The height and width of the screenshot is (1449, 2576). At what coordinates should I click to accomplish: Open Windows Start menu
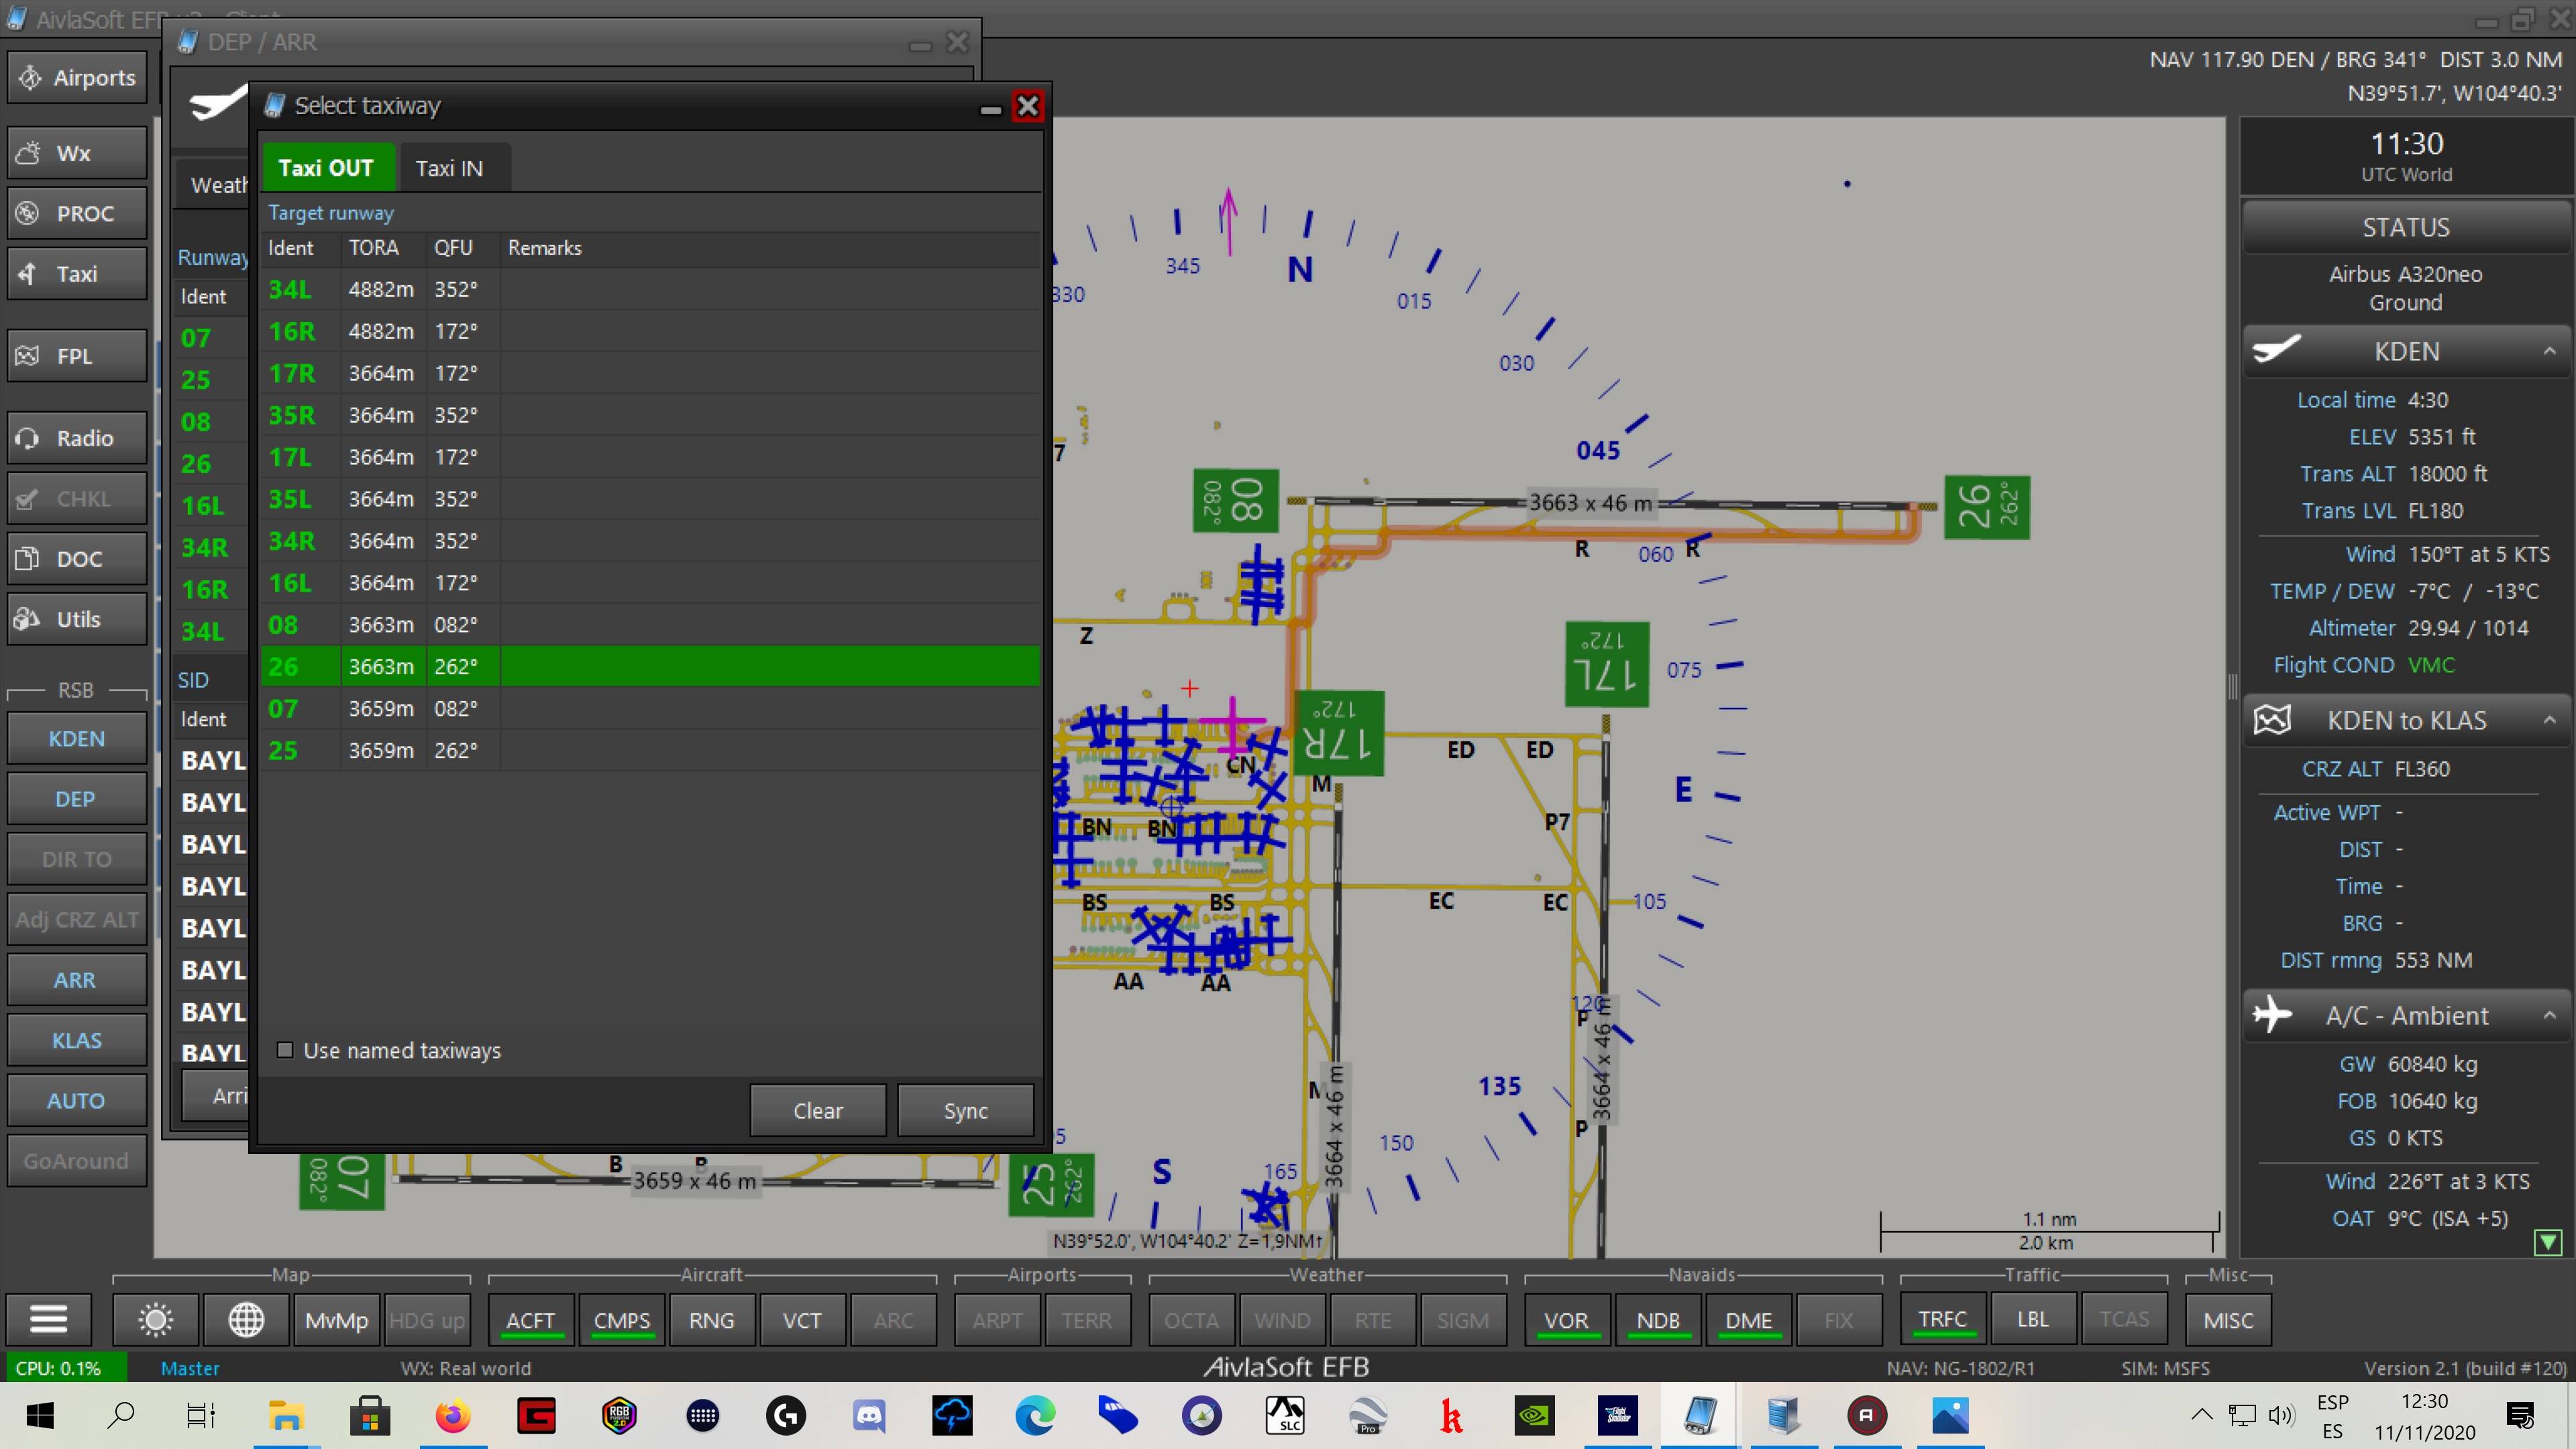click(x=40, y=1415)
